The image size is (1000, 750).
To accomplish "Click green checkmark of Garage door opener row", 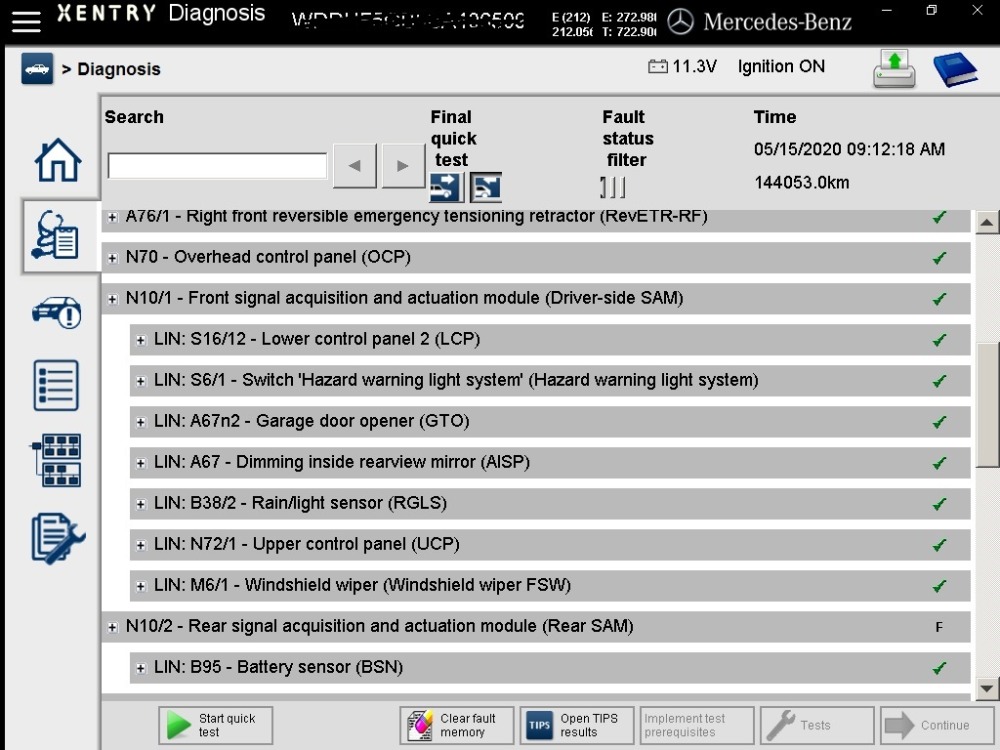I will coord(939,422).
